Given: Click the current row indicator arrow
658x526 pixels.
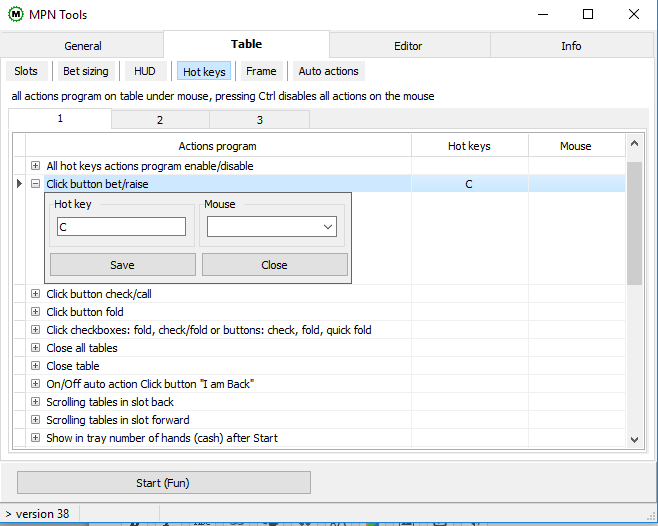Looking at the screenshot, I should coord(19,183).
